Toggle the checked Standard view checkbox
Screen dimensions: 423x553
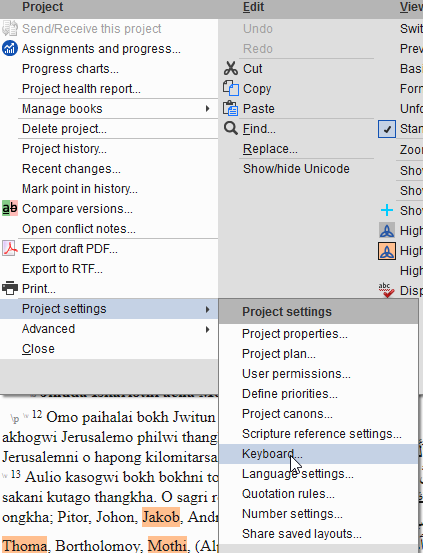coord(387,129)
